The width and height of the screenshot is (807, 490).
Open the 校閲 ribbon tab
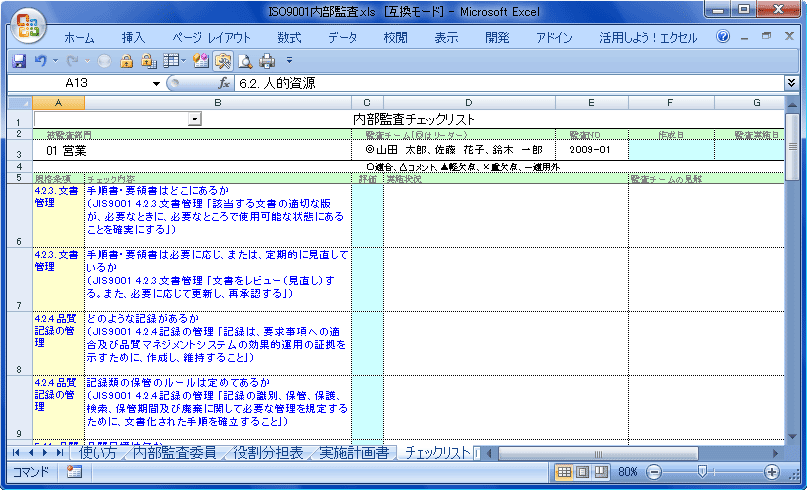(395, 38)
